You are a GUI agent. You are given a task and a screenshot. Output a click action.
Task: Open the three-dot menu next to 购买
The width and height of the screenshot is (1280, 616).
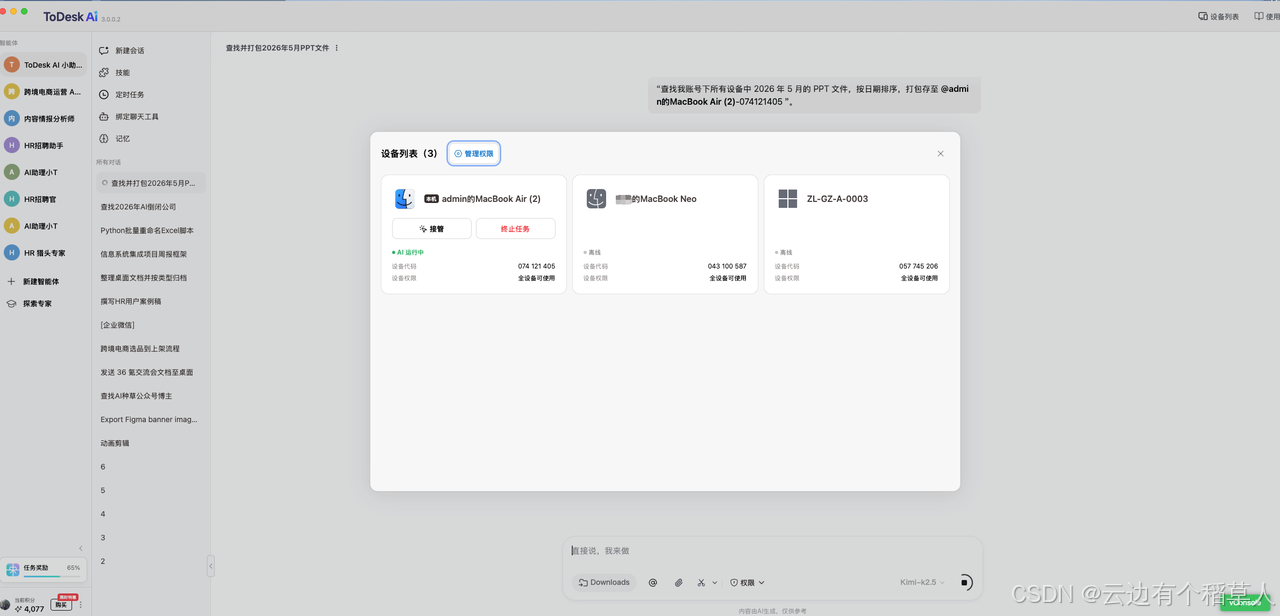80,605
